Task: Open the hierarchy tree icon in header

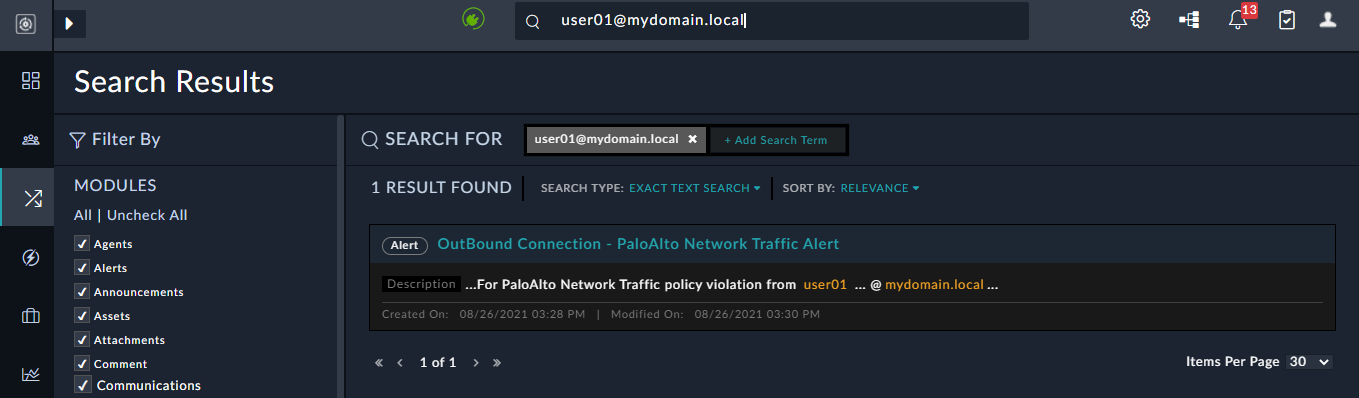Action: 1189,19
